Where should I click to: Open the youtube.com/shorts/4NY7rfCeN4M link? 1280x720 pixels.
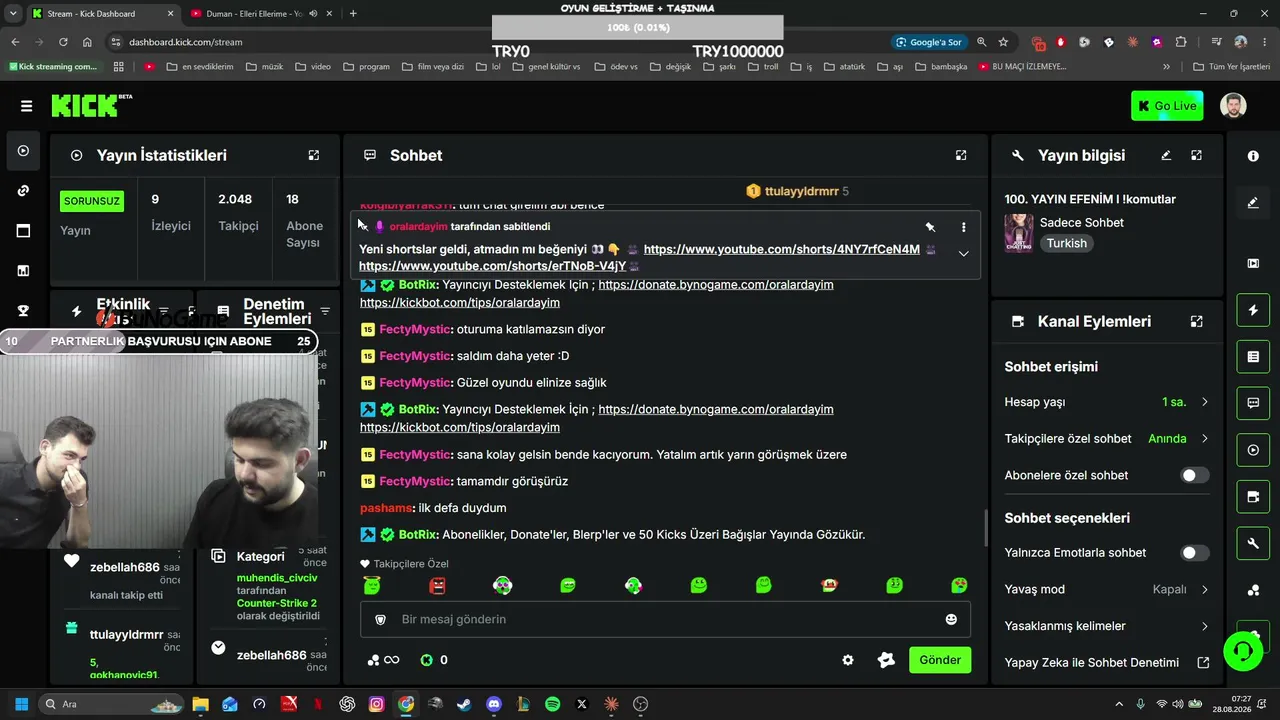782,249
